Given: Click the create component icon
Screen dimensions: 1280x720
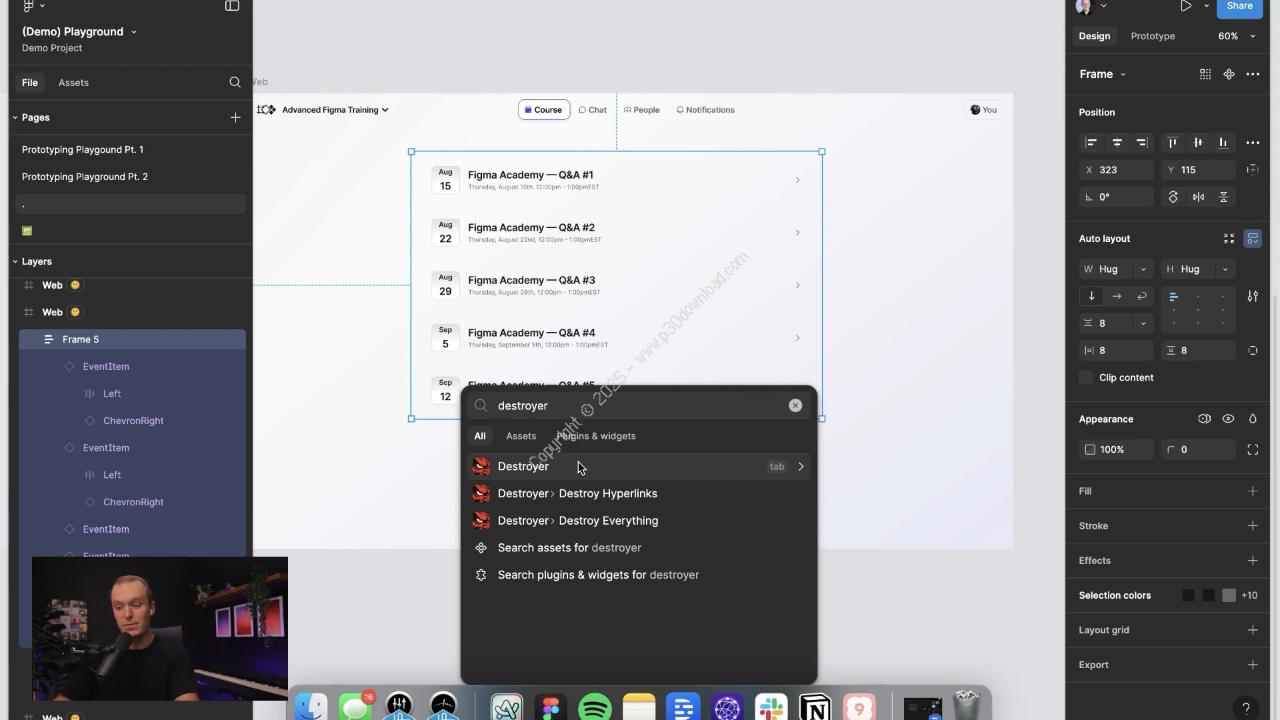Looking at the screenshot, I should point(1229,74).
